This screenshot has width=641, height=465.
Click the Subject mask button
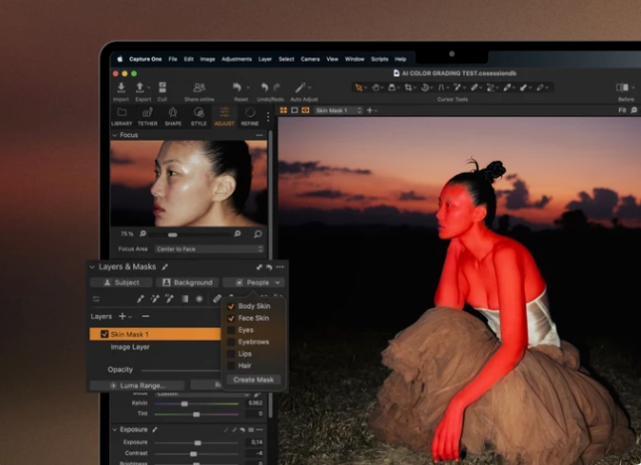pos(121,283)
